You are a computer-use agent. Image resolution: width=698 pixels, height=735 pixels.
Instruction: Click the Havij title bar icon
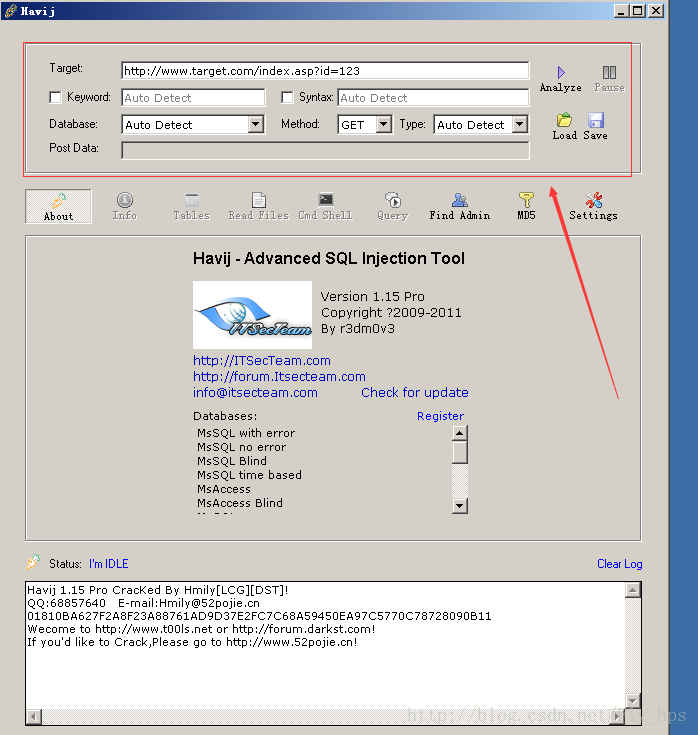[10, 10]
